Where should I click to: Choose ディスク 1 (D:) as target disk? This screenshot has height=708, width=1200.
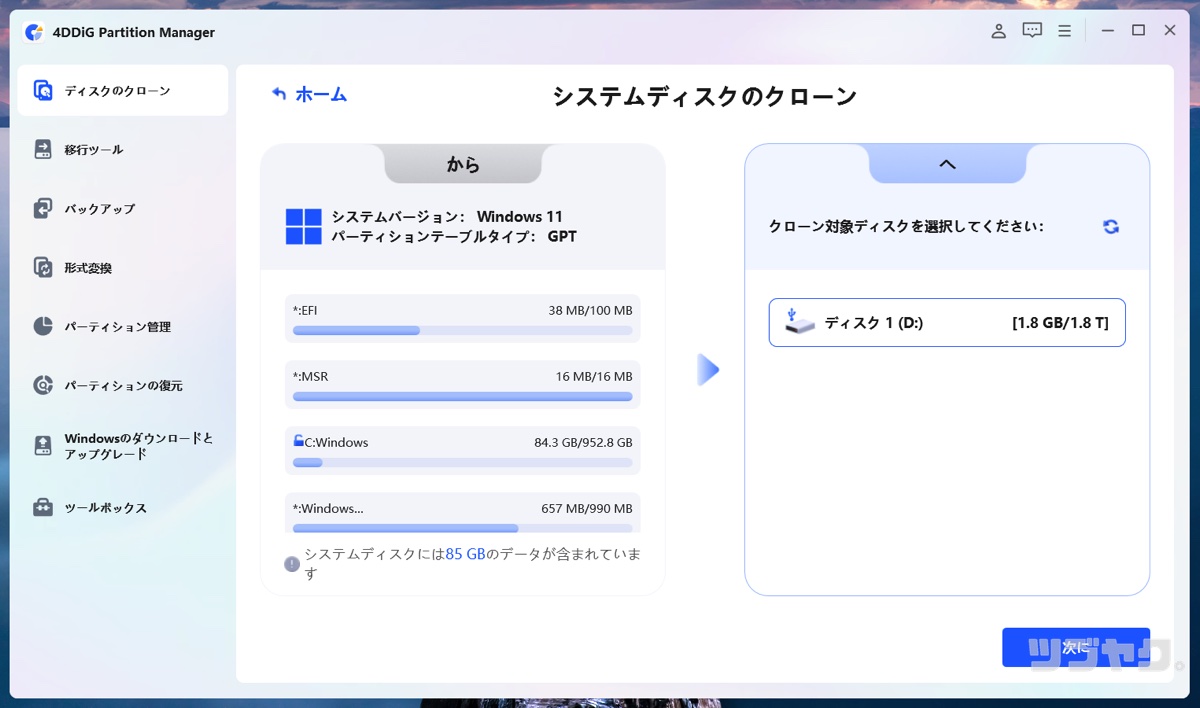tap(947, 323)
